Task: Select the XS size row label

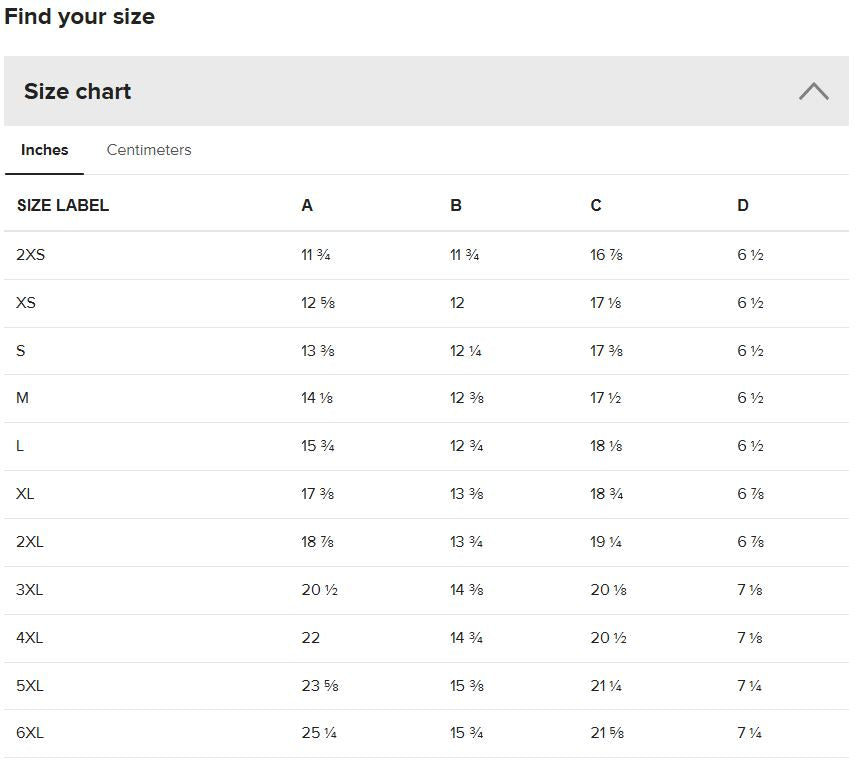Action: coord(26,303)
